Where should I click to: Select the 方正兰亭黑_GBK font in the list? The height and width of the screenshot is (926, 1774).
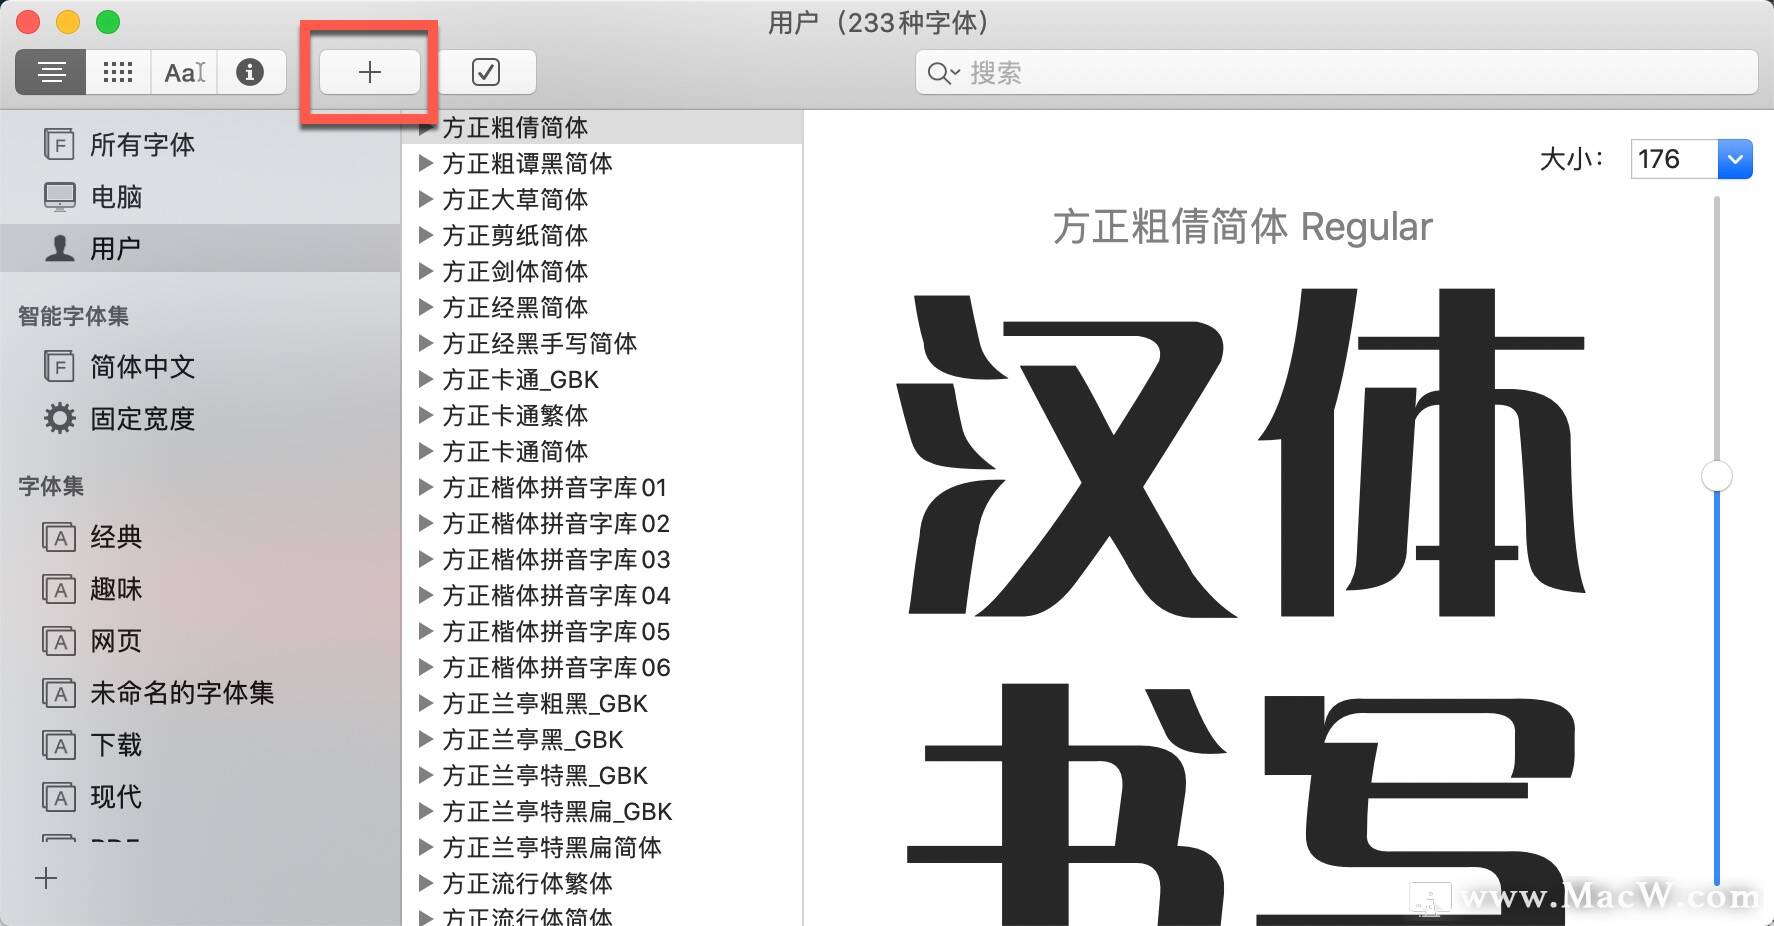pos(534,739)
